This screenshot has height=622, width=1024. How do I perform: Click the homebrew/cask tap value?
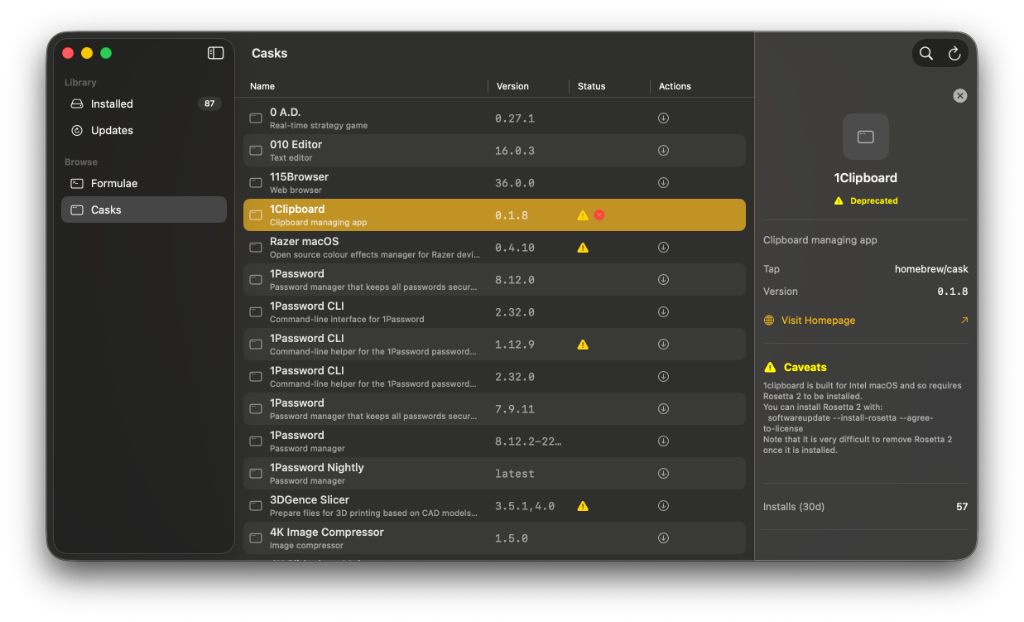(931, 269)
